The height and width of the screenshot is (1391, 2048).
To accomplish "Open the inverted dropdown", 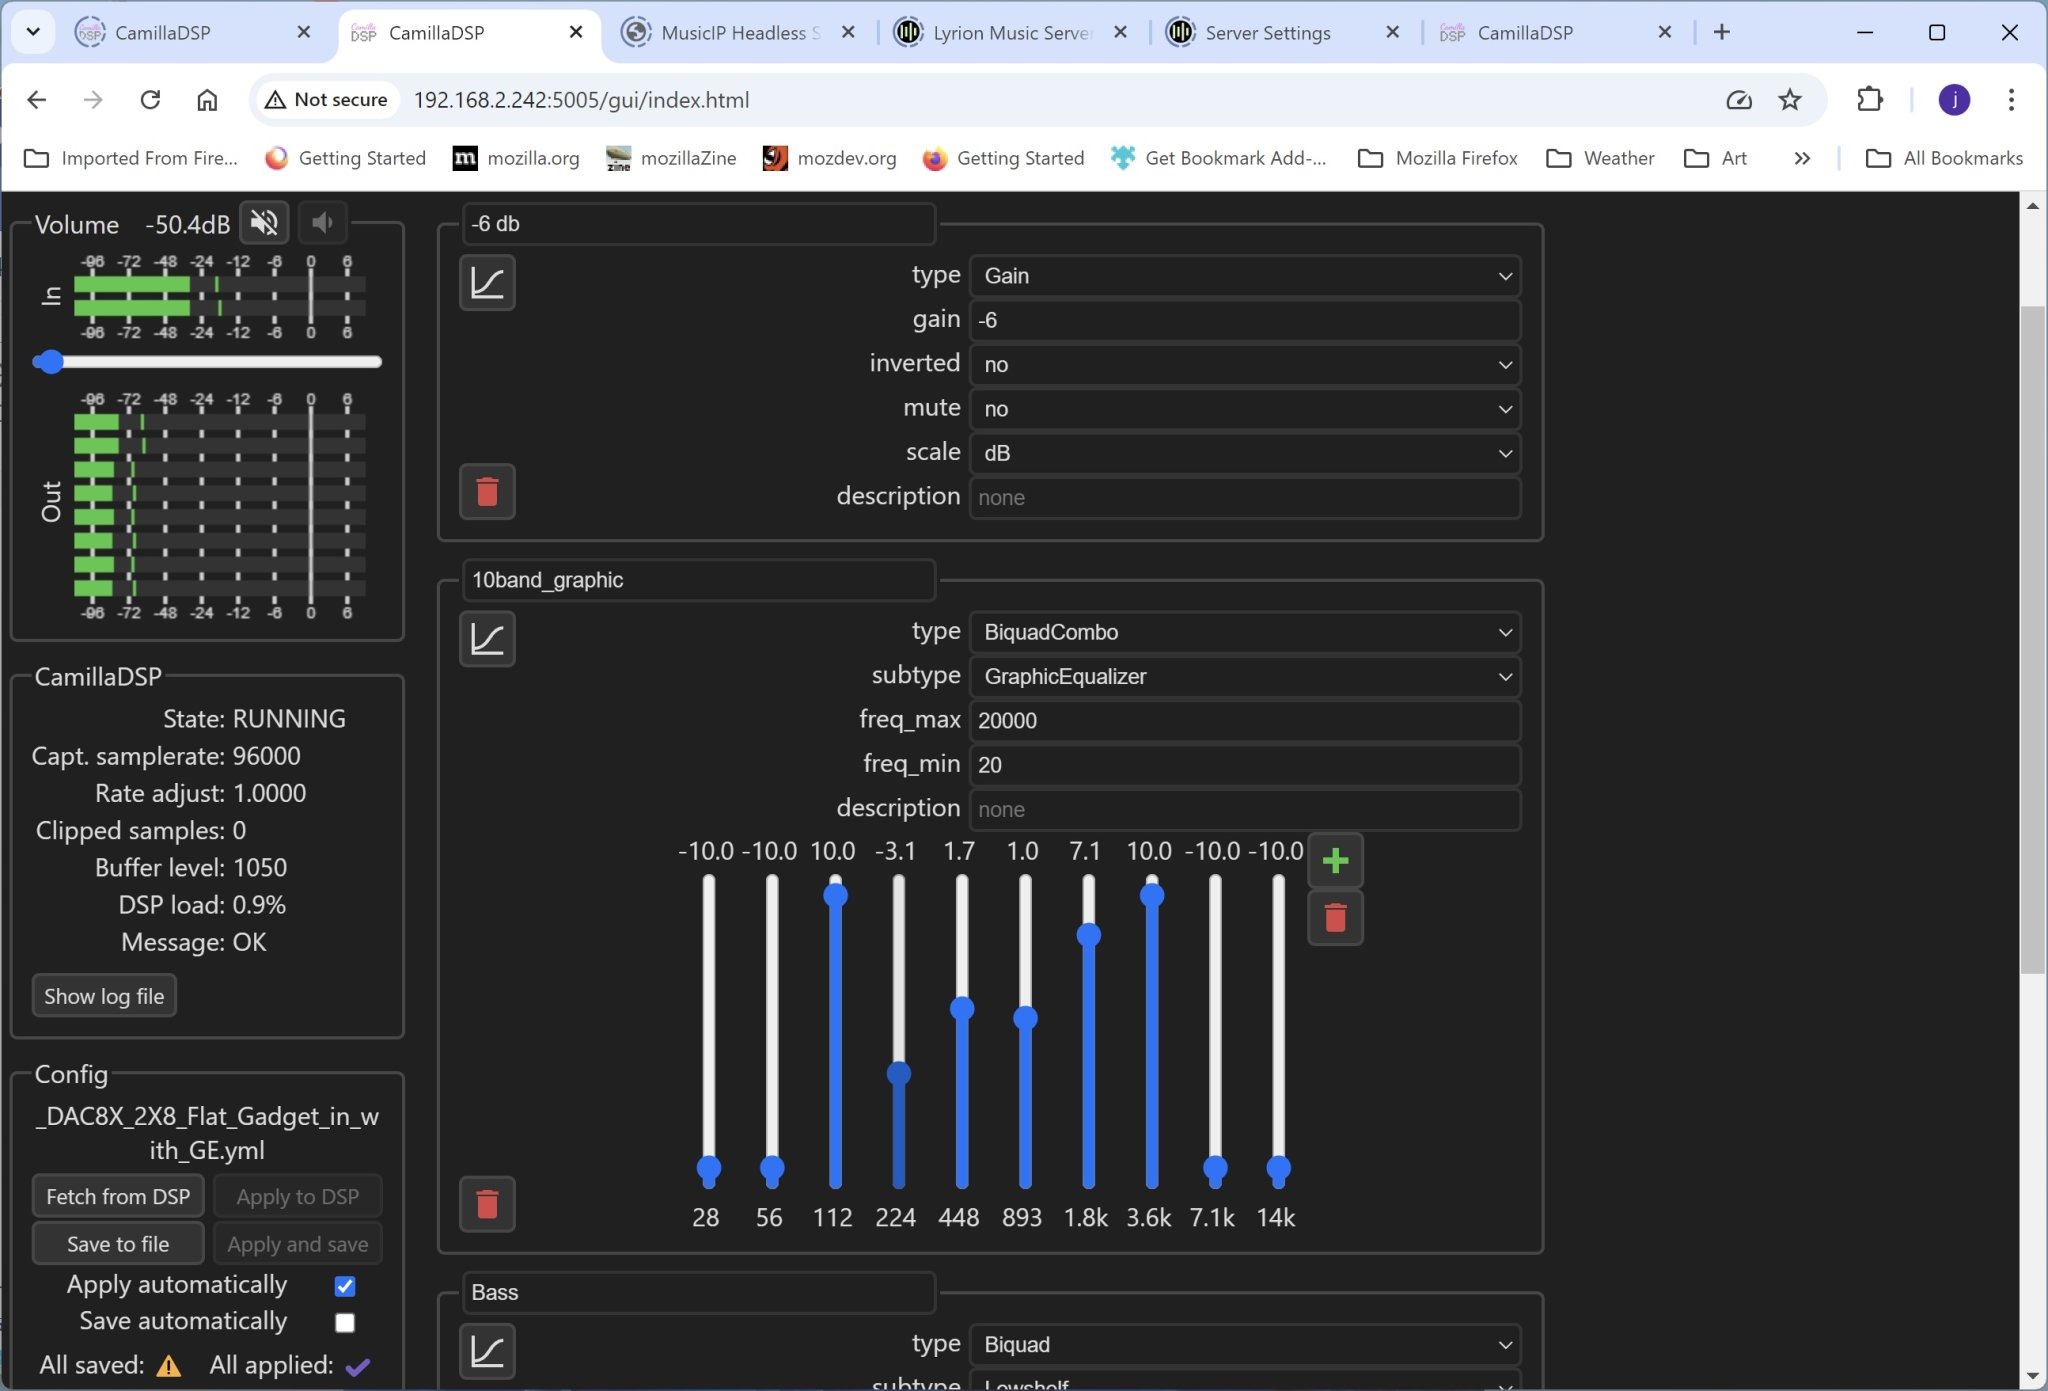I will pyautogui.click(x=1245, y=364).
